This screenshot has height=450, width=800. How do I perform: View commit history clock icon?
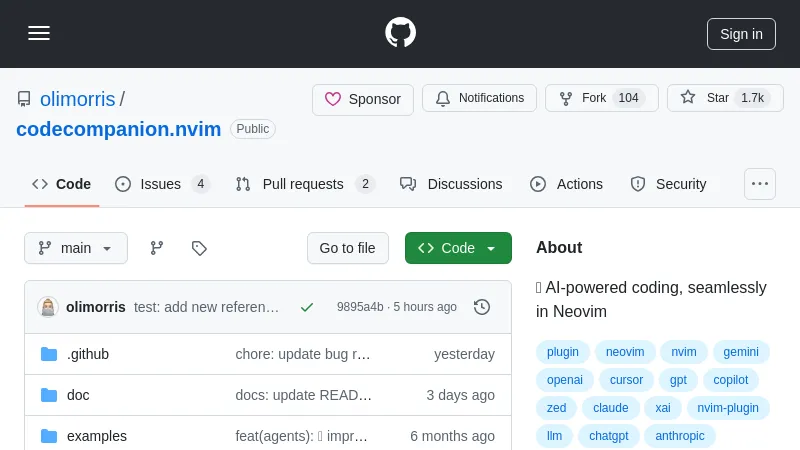pyautogui.click(x=482, y=307)
